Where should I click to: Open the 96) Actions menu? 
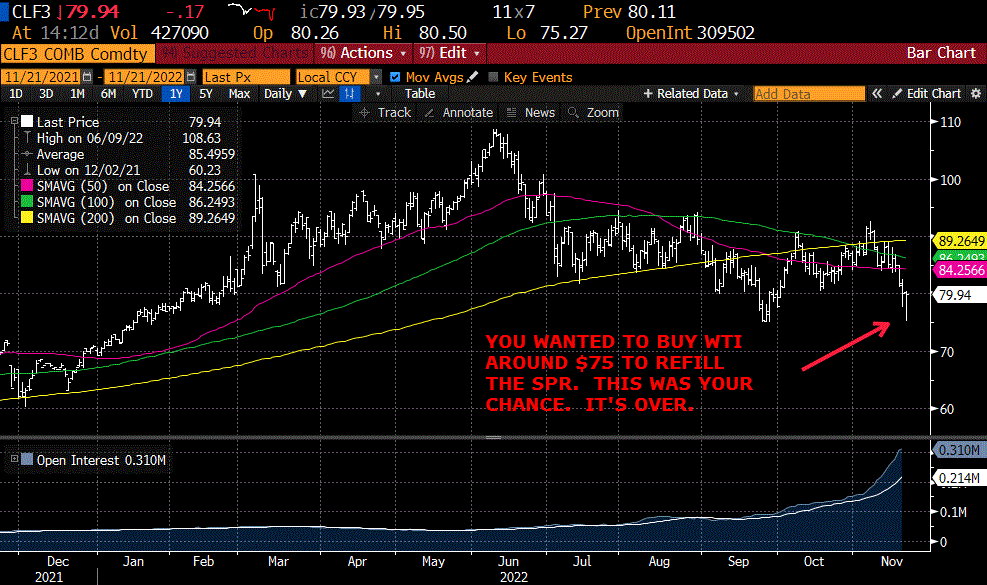[363, 53]
